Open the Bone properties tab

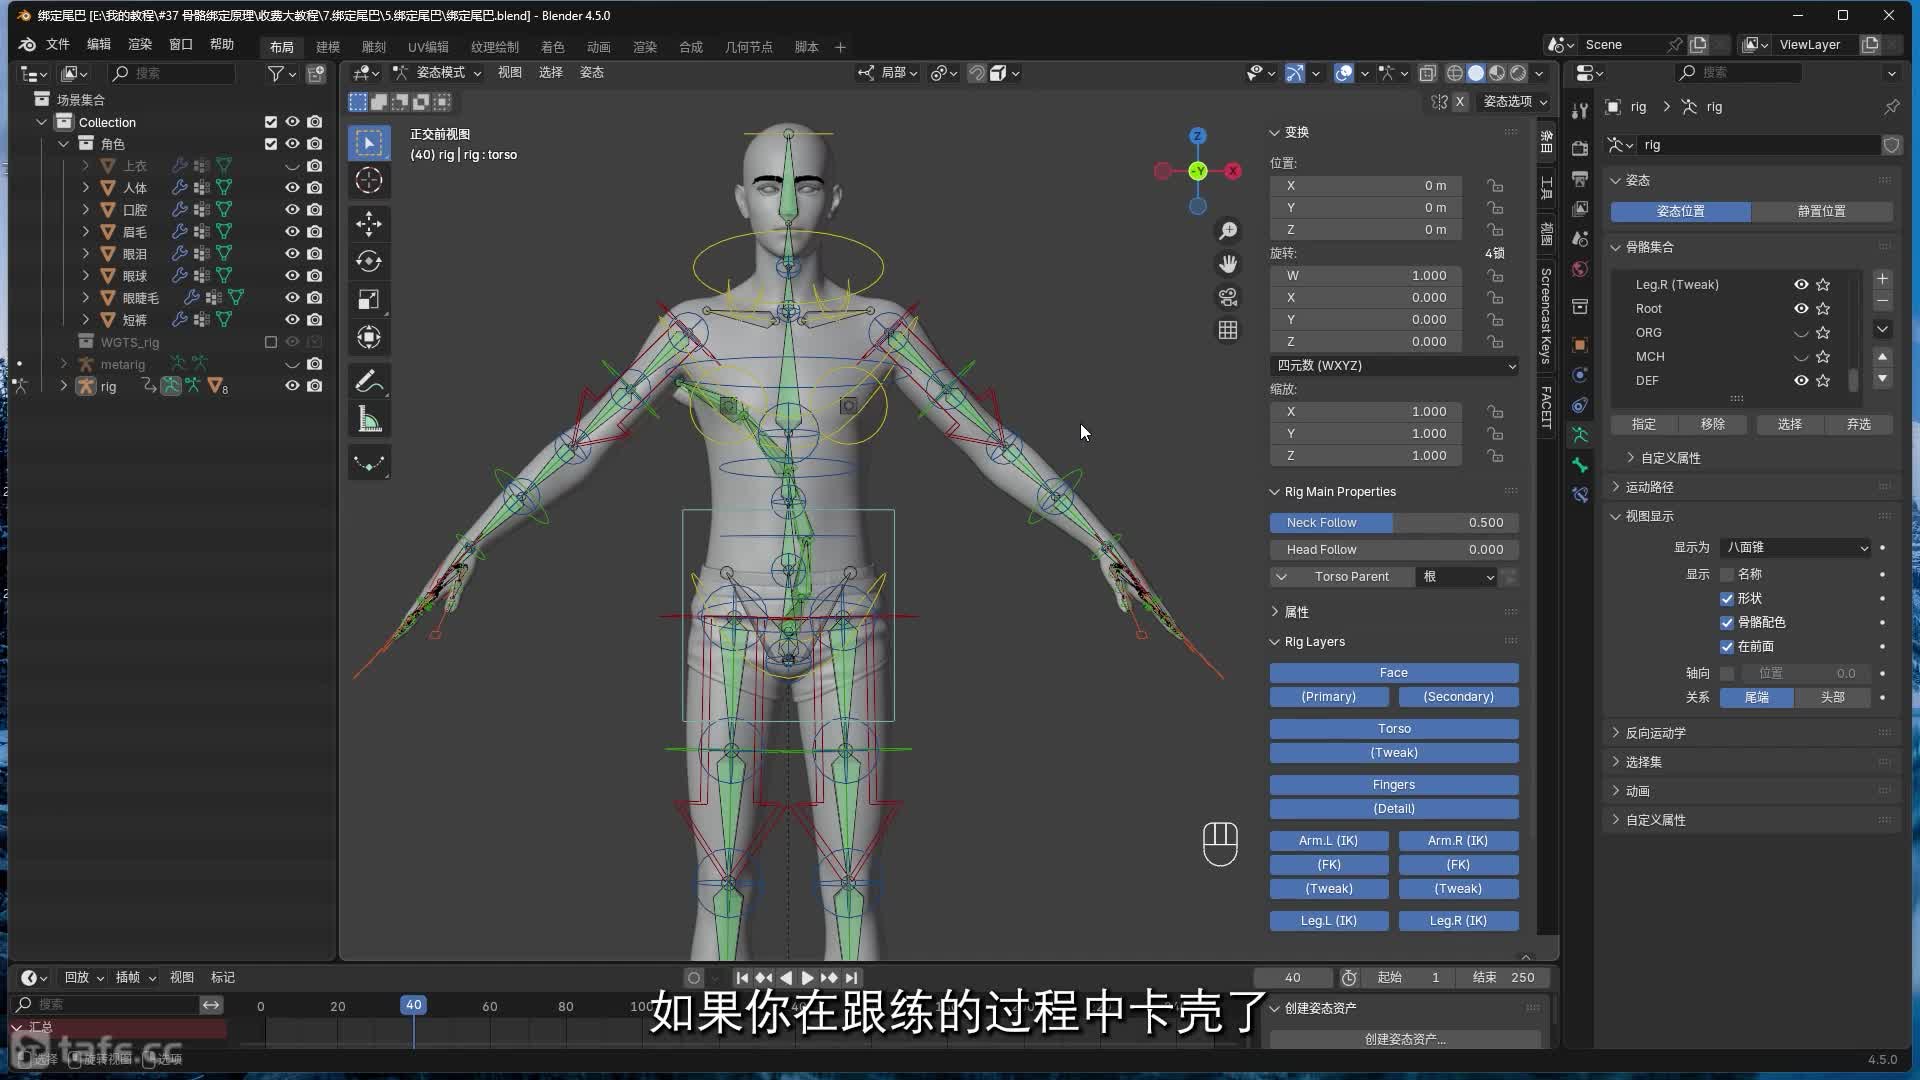point(1580,465)
